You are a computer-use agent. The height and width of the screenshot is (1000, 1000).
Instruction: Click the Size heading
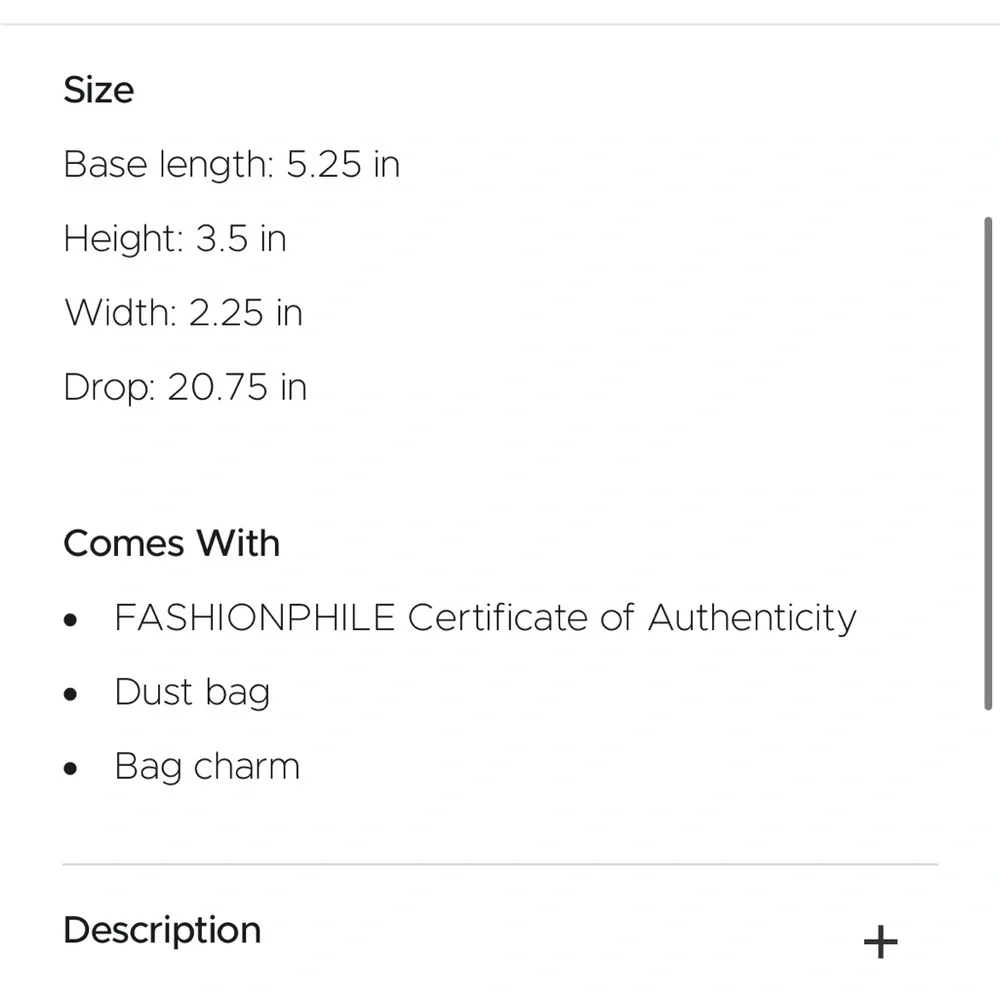(x=98, y=90)
